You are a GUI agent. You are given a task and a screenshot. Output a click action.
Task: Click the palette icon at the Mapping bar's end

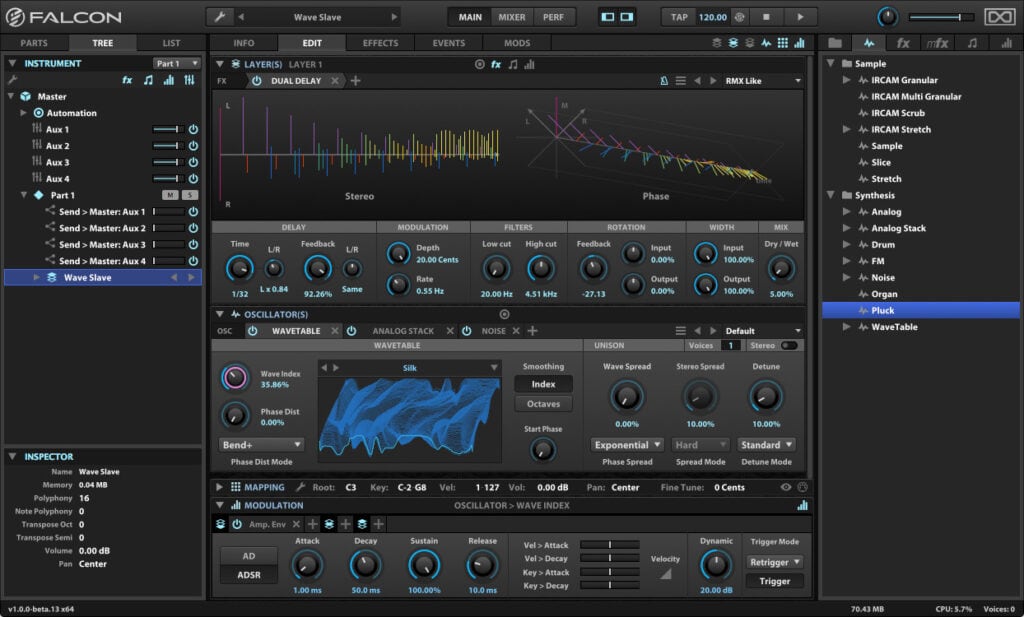pyautogui.click(x=803, y=487)
